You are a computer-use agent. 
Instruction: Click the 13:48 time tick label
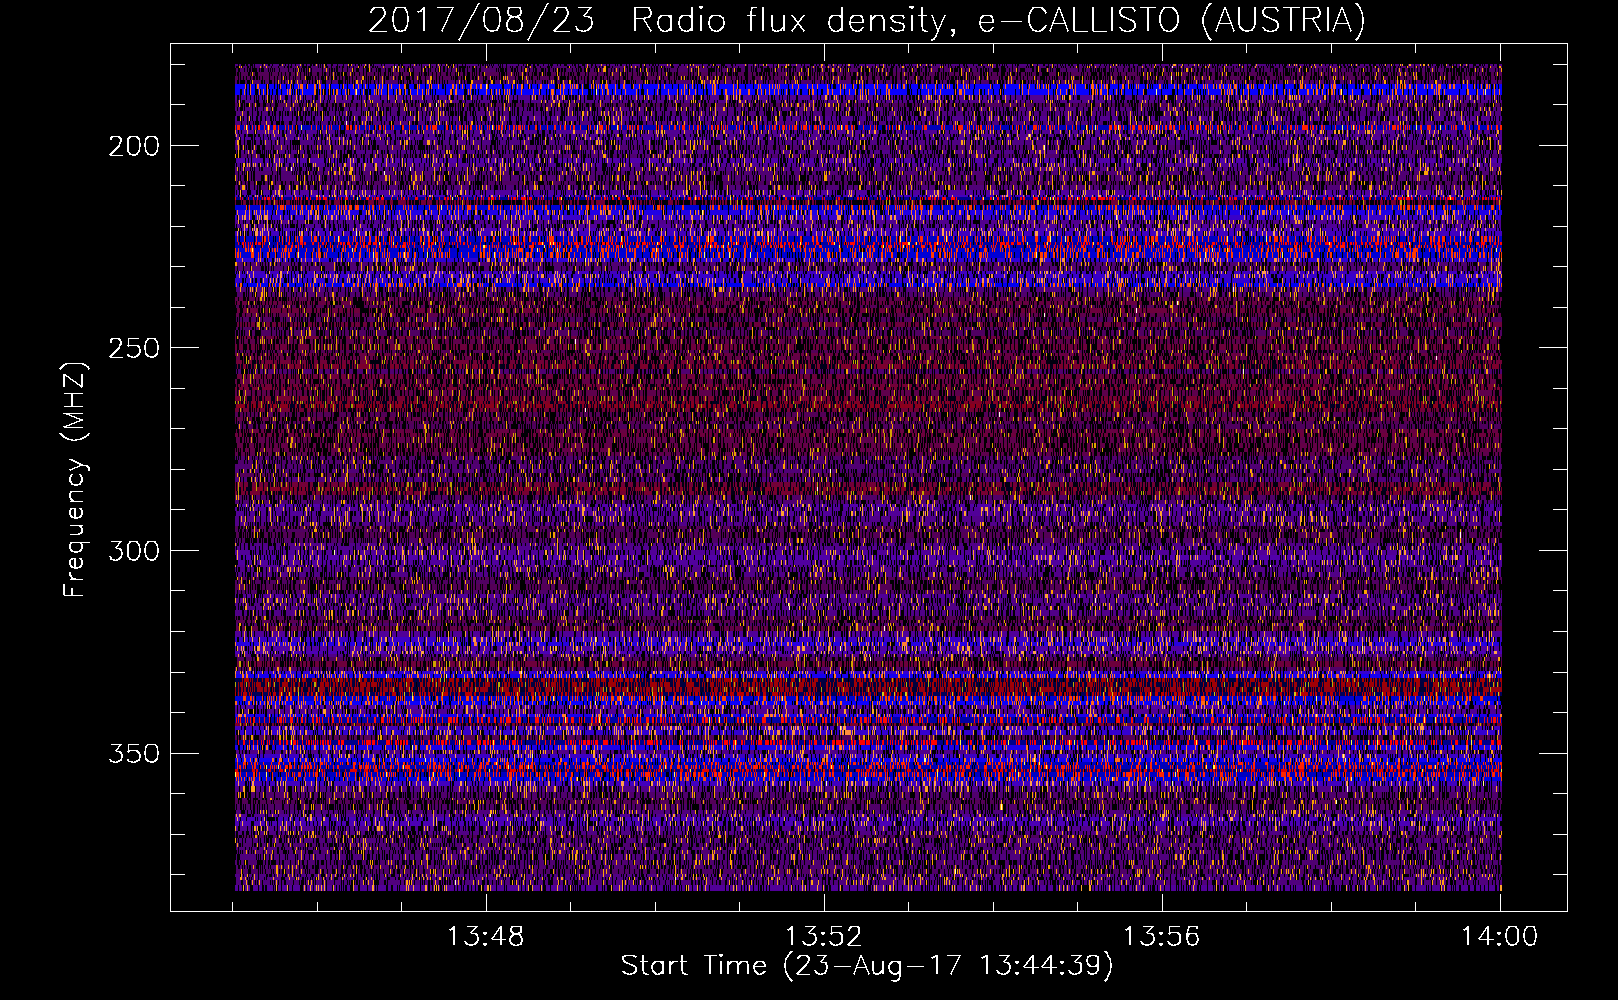coord(486,937)
